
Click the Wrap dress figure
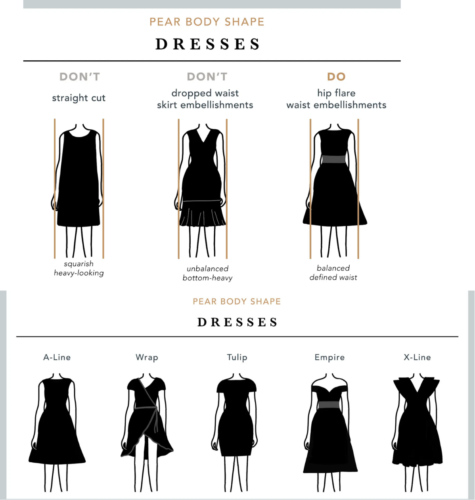click(147, 432)
